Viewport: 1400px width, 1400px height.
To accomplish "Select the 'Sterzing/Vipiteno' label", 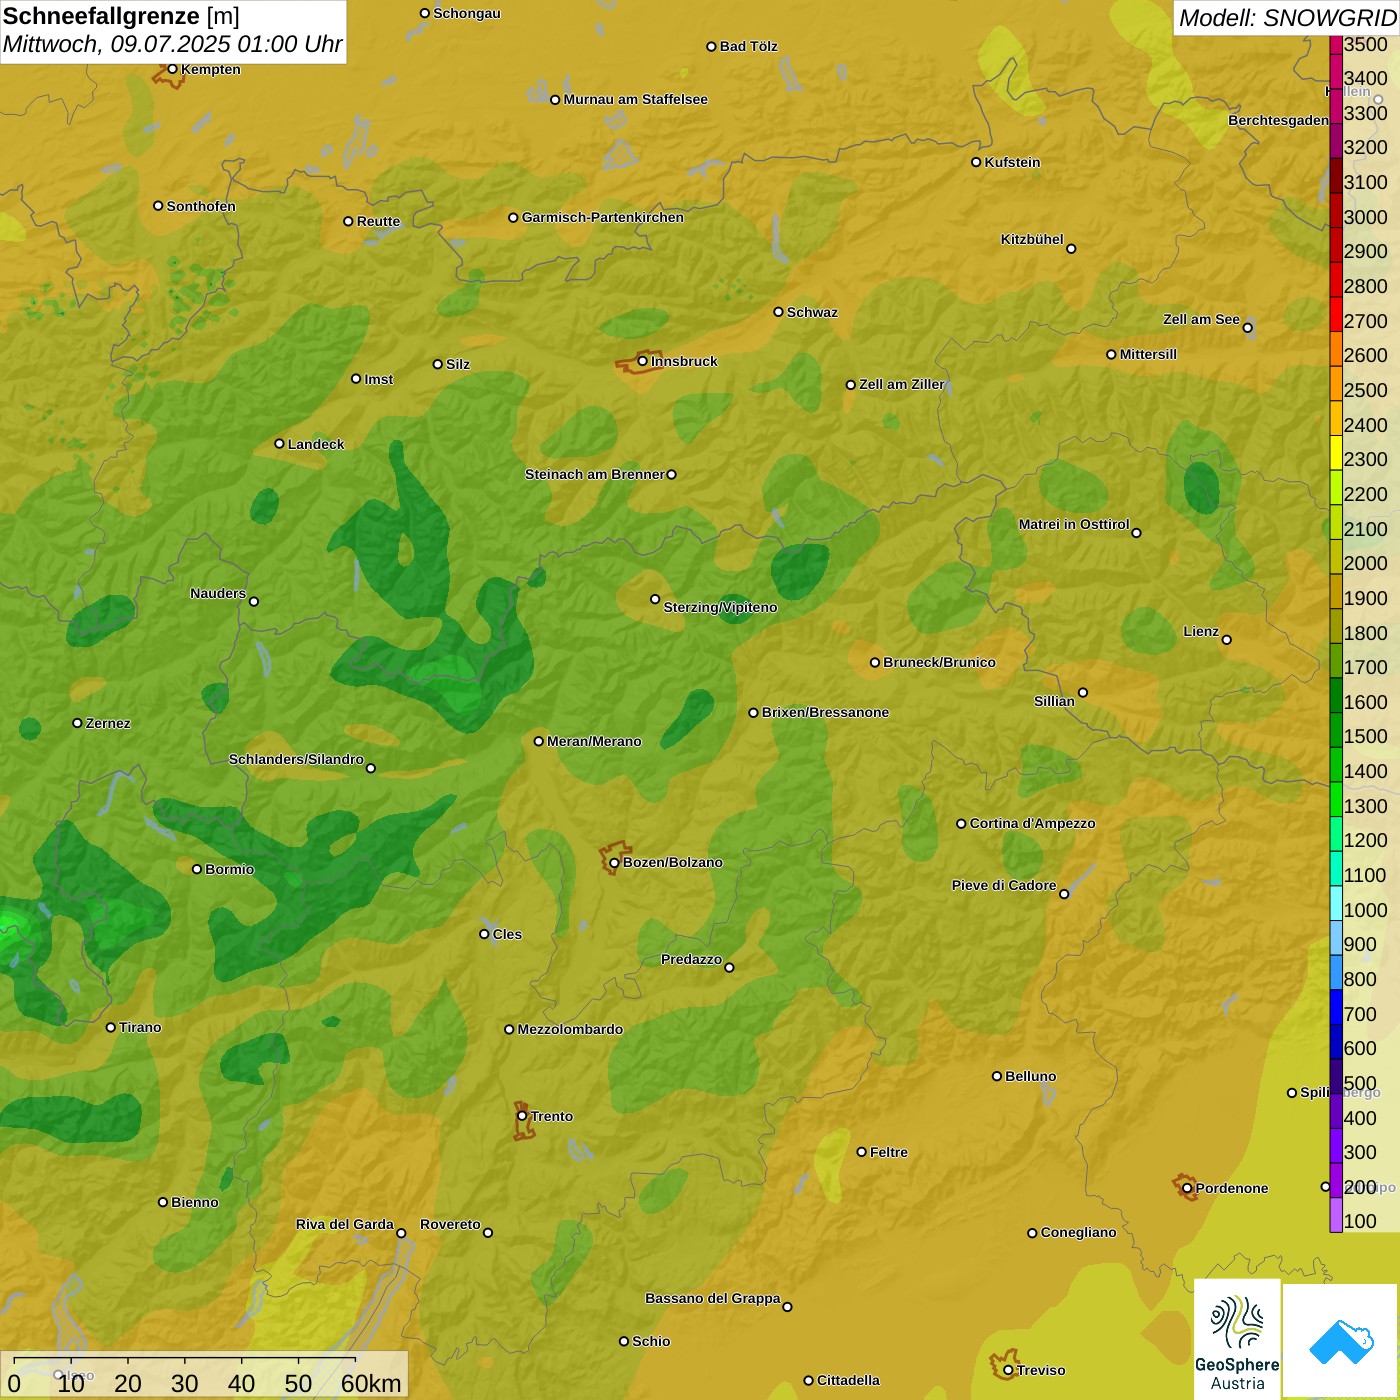I will tap(720, 607).
